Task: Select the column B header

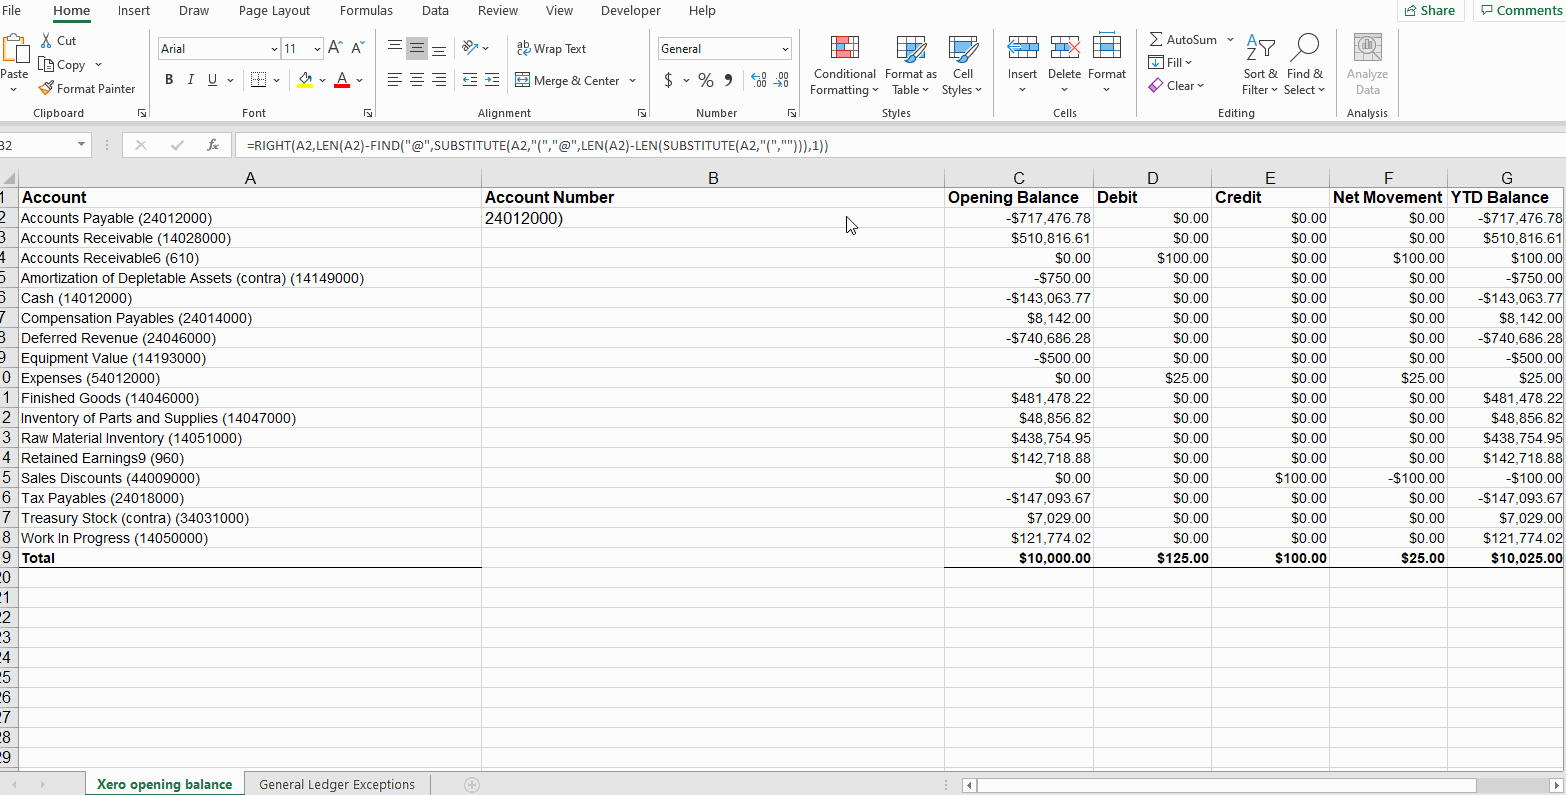Action: coord(713,178)
